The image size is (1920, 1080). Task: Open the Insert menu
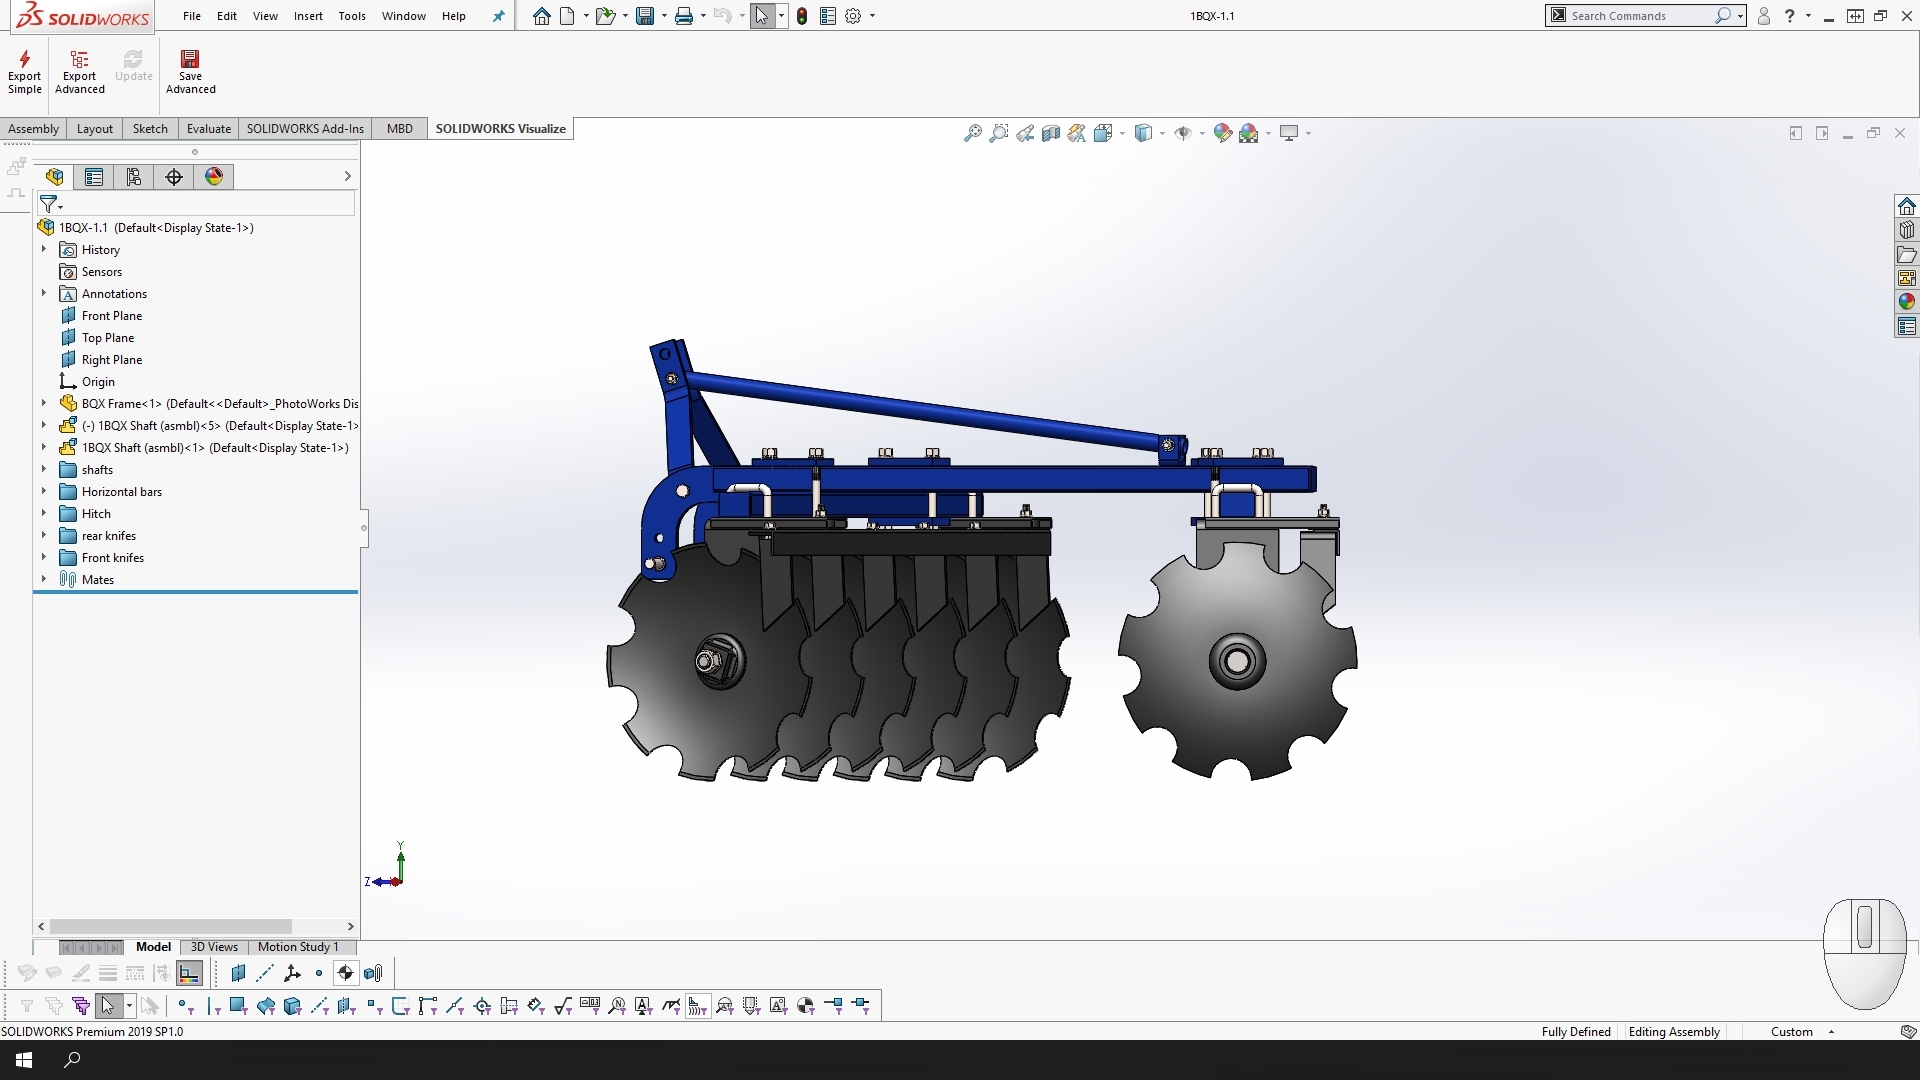[308, 16]
